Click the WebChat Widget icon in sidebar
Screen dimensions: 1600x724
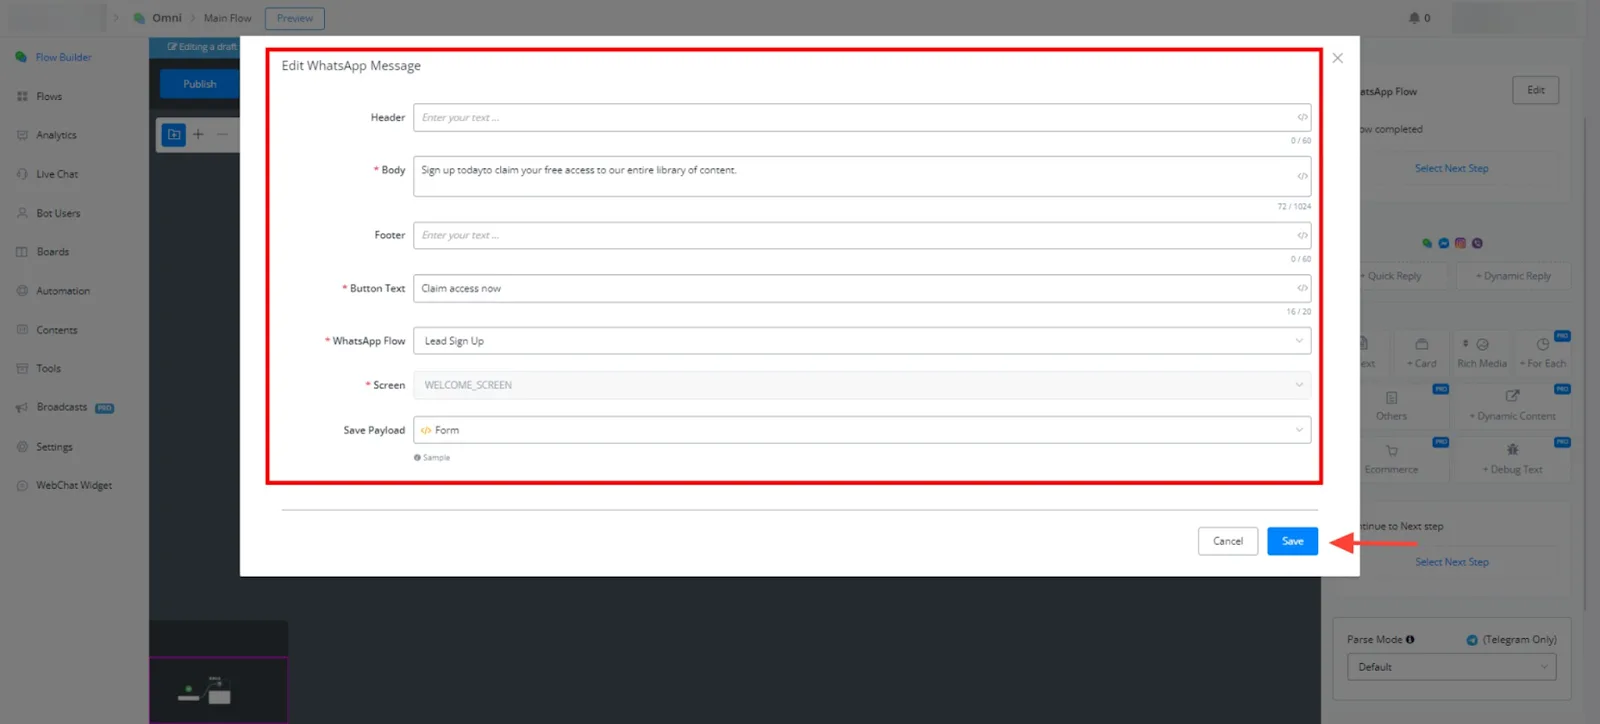pos(22,486)
